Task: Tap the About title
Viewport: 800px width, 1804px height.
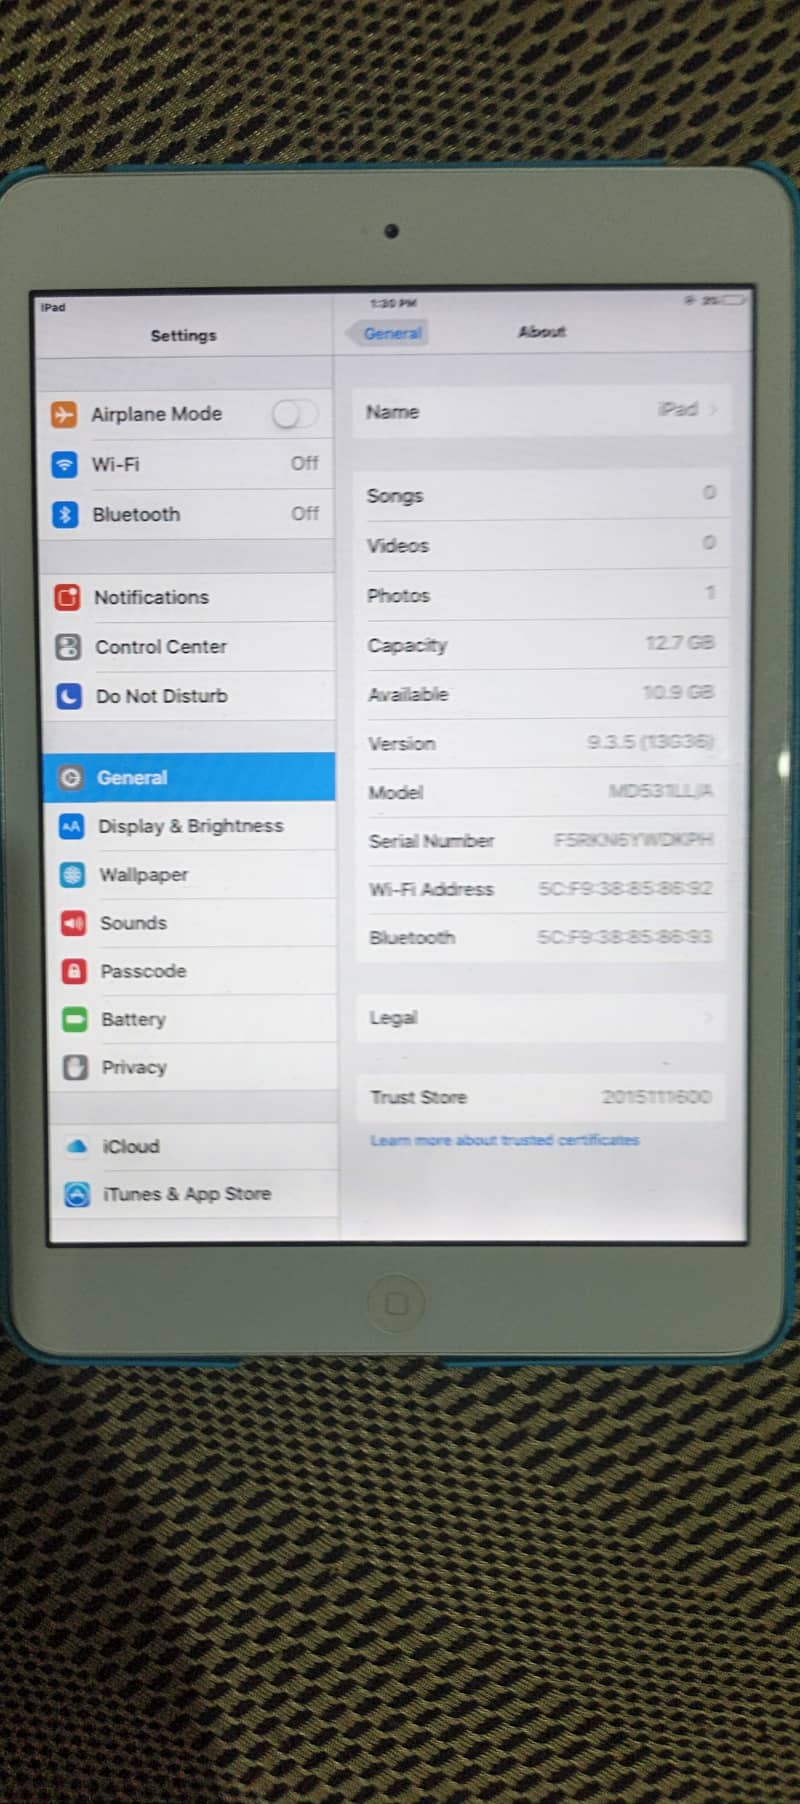Action: (x=542, y=332)
